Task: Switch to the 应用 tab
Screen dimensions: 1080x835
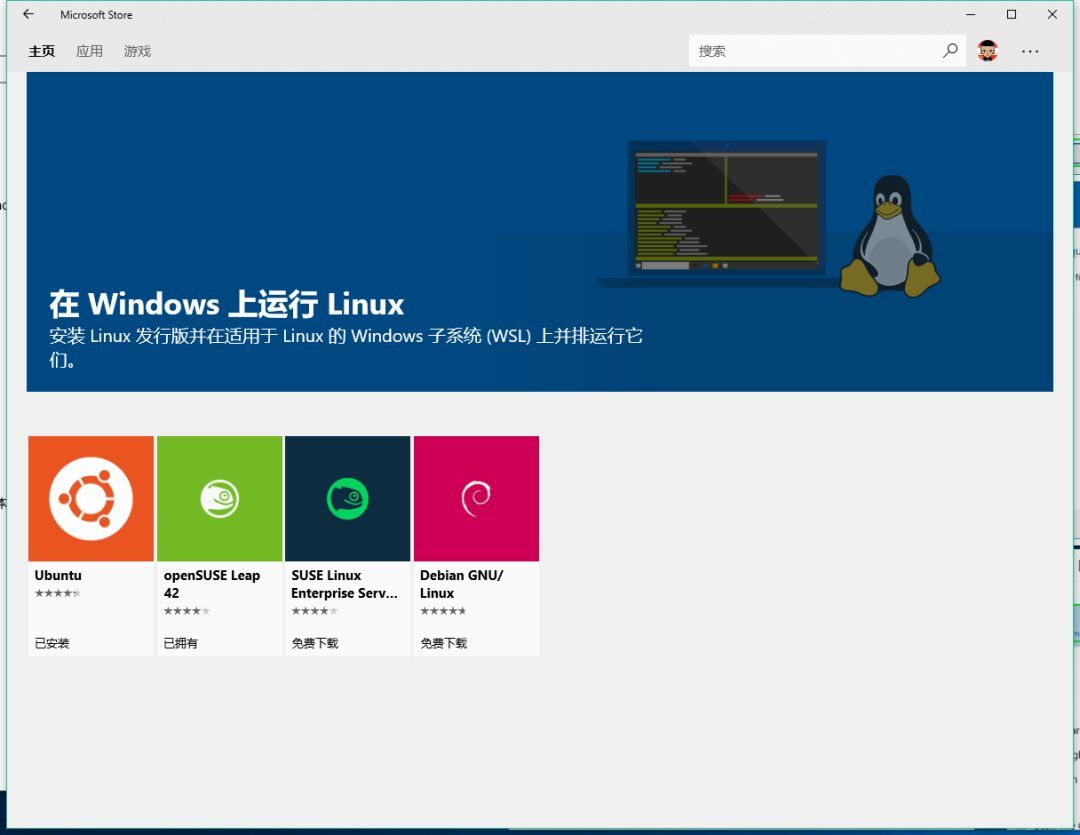Action: point(89,51)
